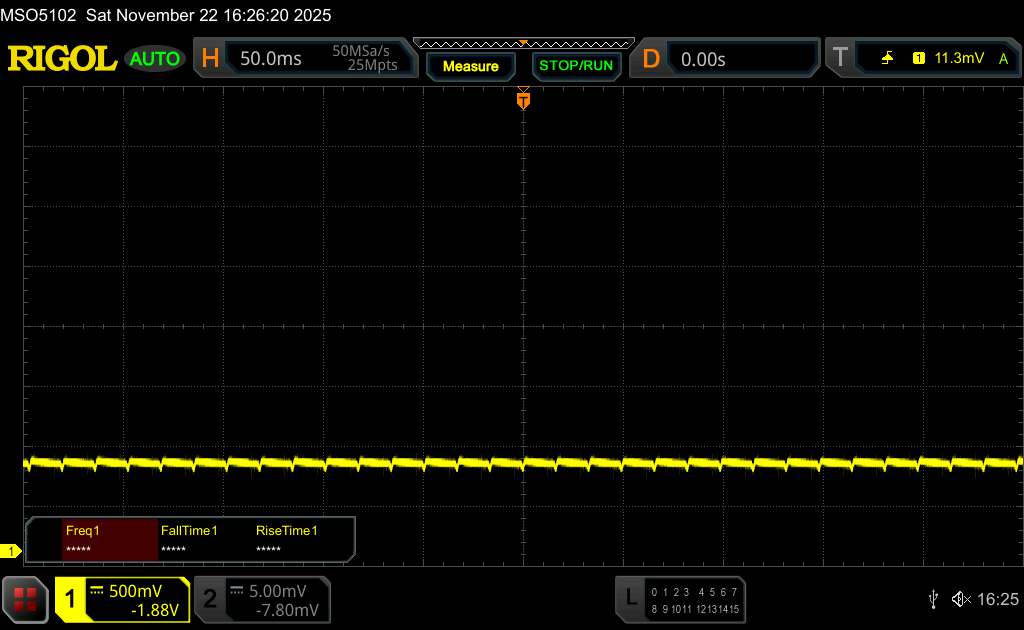The width and height of the screenshot is (1024, 630).
Task: Open the 11.3mV trigger level setting
Action: coord(957,59)
